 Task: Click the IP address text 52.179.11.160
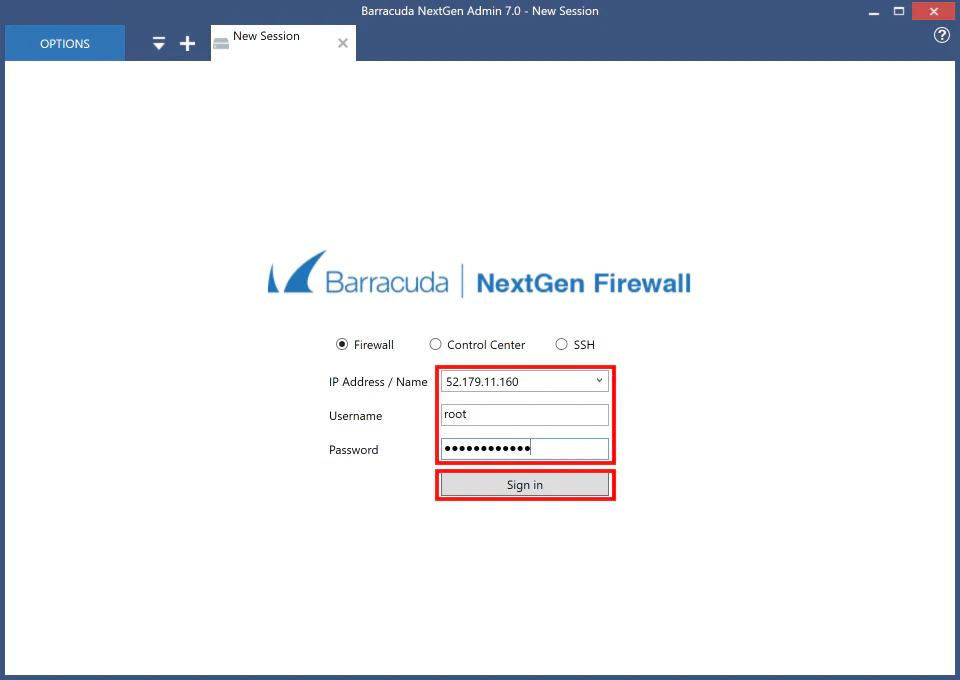pyautogui.click(x=482, y=382)
